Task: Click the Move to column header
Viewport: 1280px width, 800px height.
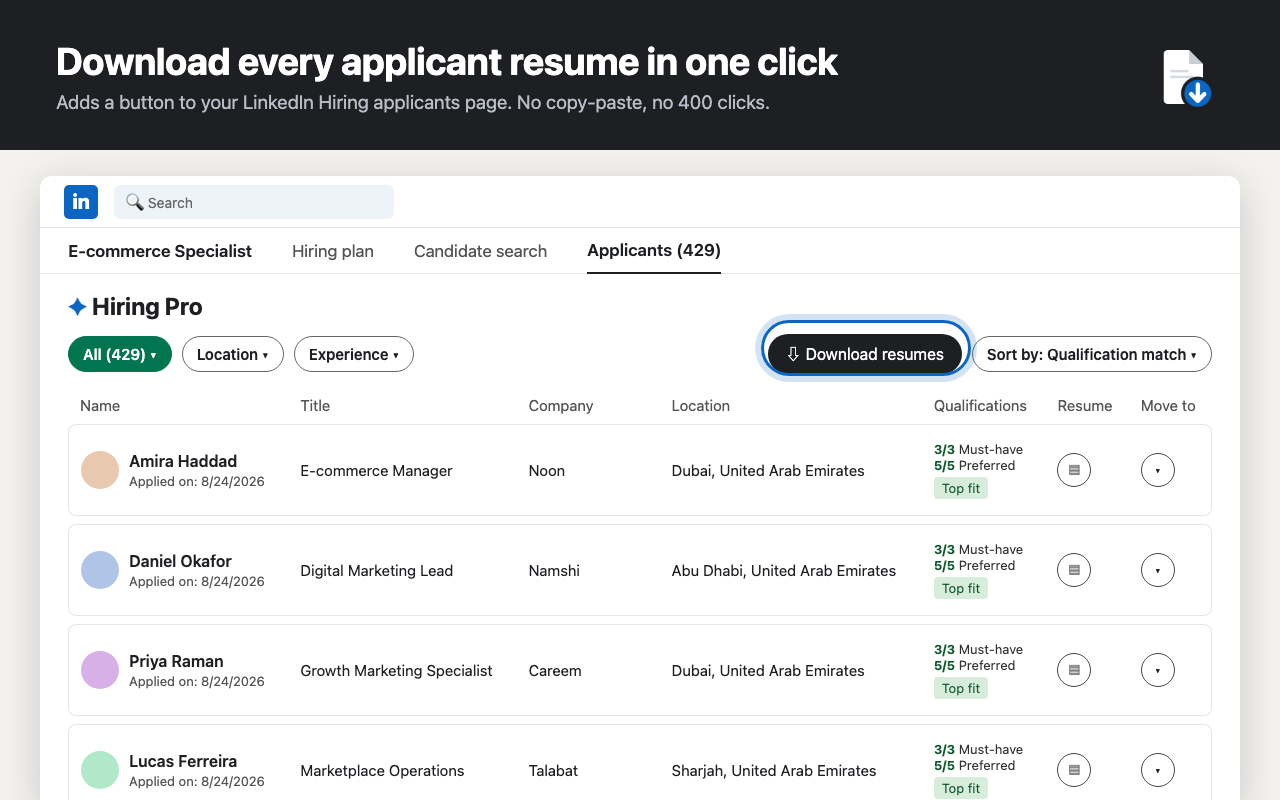Action: tap(1168, 405)
